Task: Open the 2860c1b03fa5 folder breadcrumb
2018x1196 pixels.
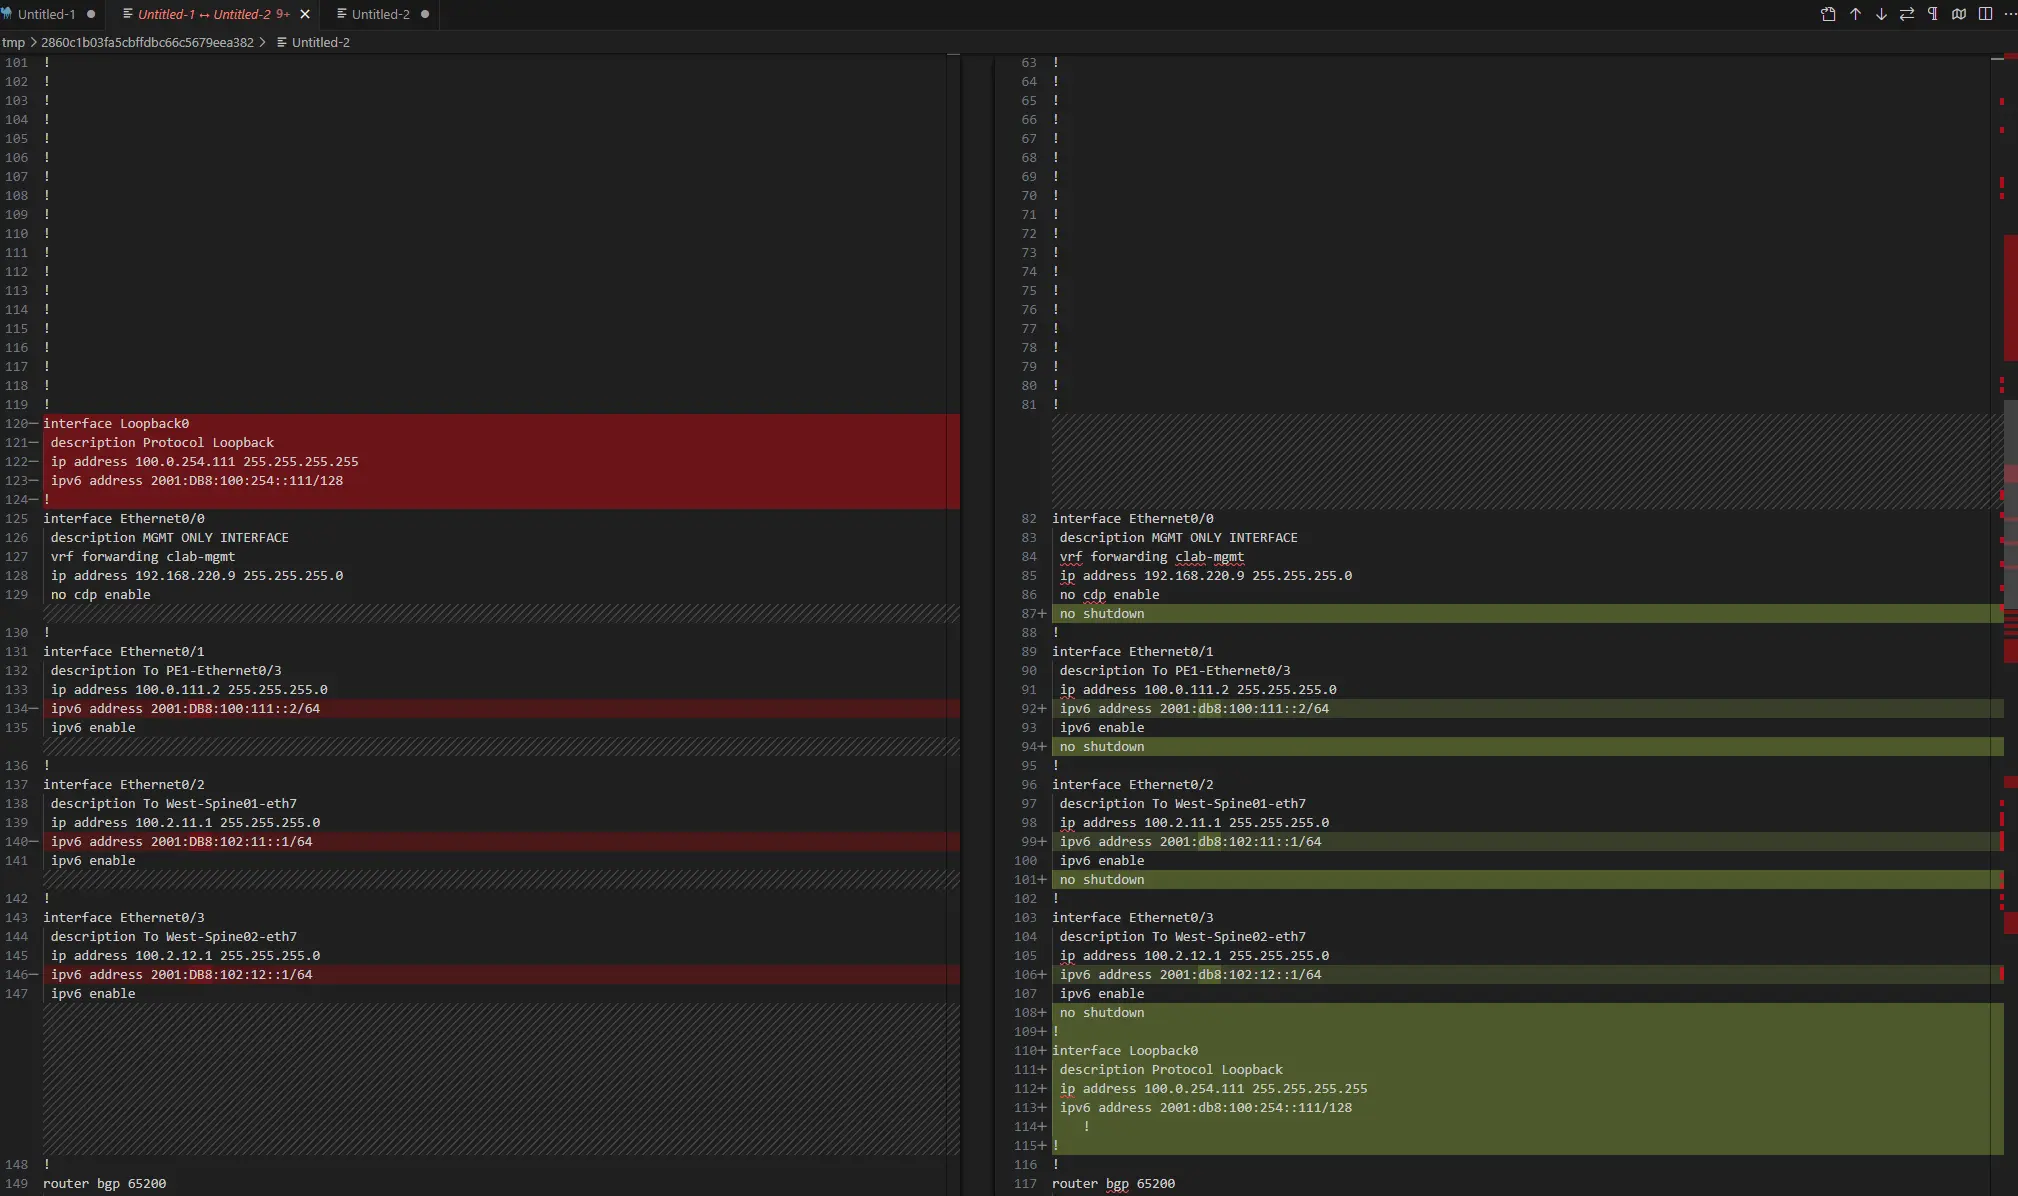Action: tap(147, 42)
